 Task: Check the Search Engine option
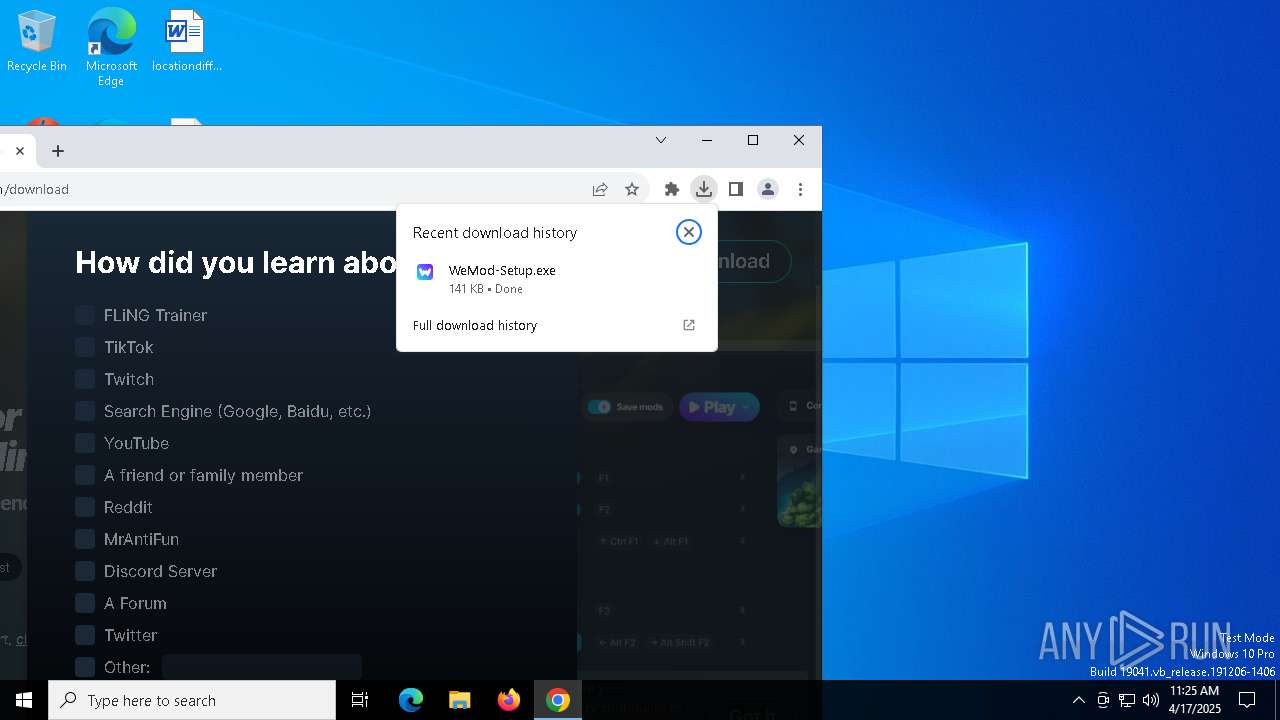click(85, 411)
